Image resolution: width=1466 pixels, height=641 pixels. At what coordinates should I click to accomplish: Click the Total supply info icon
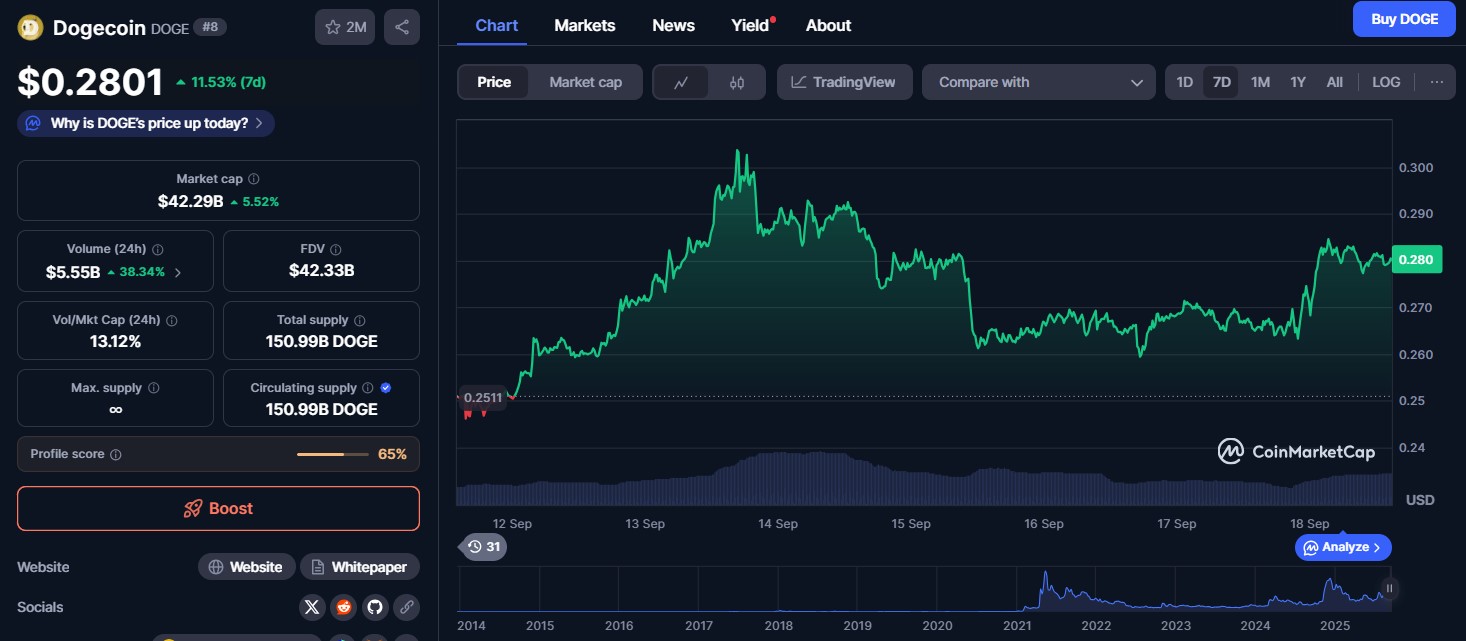coord(359,320)
